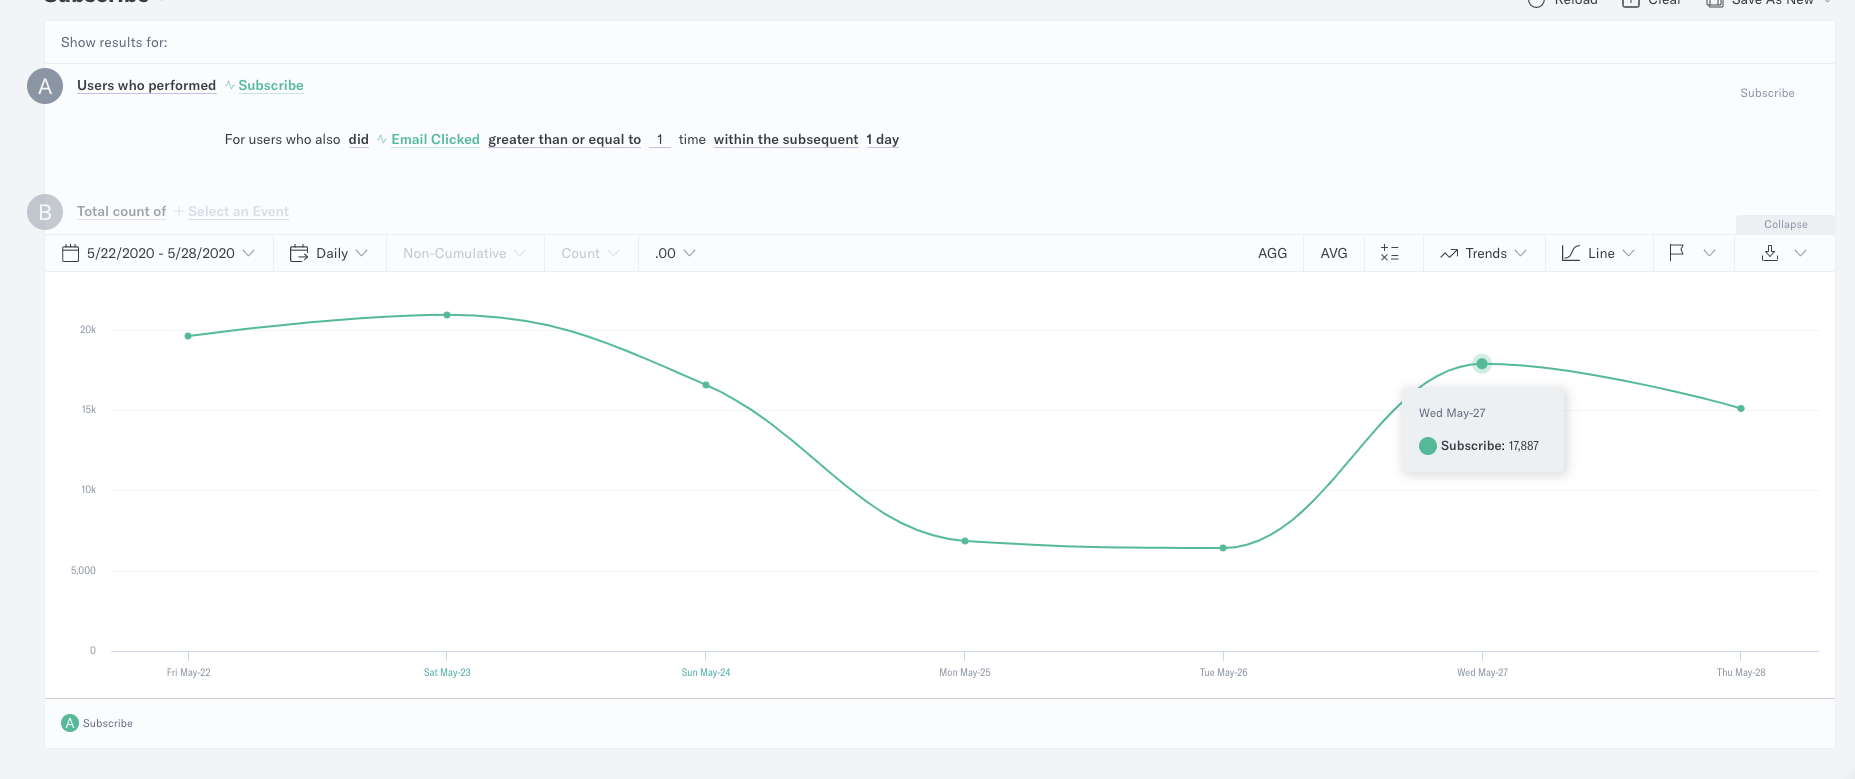Viewport: 1855px width, 779px height.
Task: Click the segment A circle badge
Action: click(45, 86)
